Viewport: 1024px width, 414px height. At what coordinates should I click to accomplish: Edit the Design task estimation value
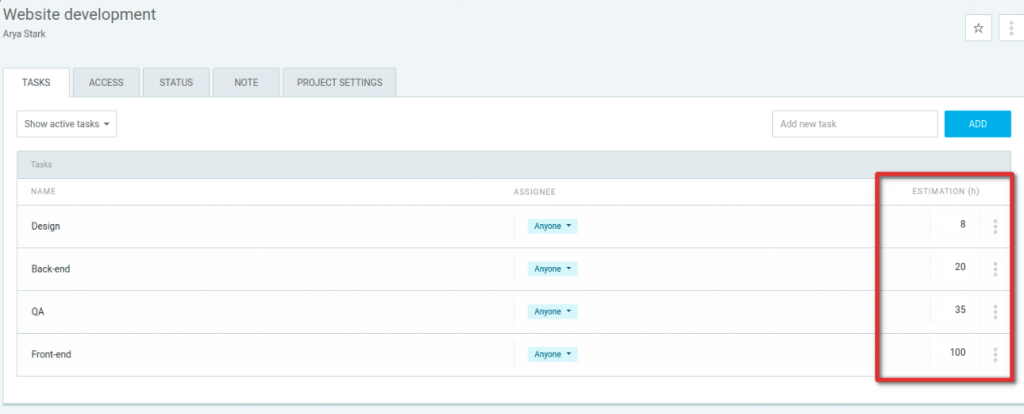pyautogui.click(x=955, y=226)
